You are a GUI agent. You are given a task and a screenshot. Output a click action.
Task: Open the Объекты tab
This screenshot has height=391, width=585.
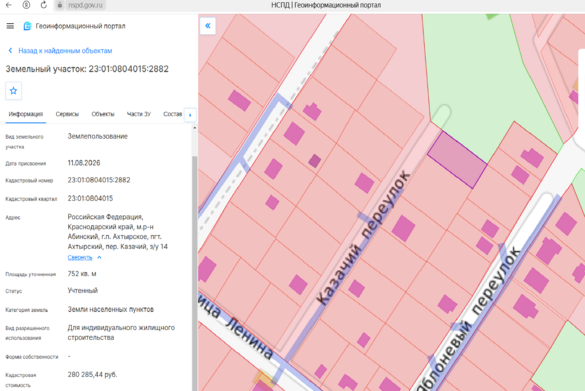click(x=103, y=114)
